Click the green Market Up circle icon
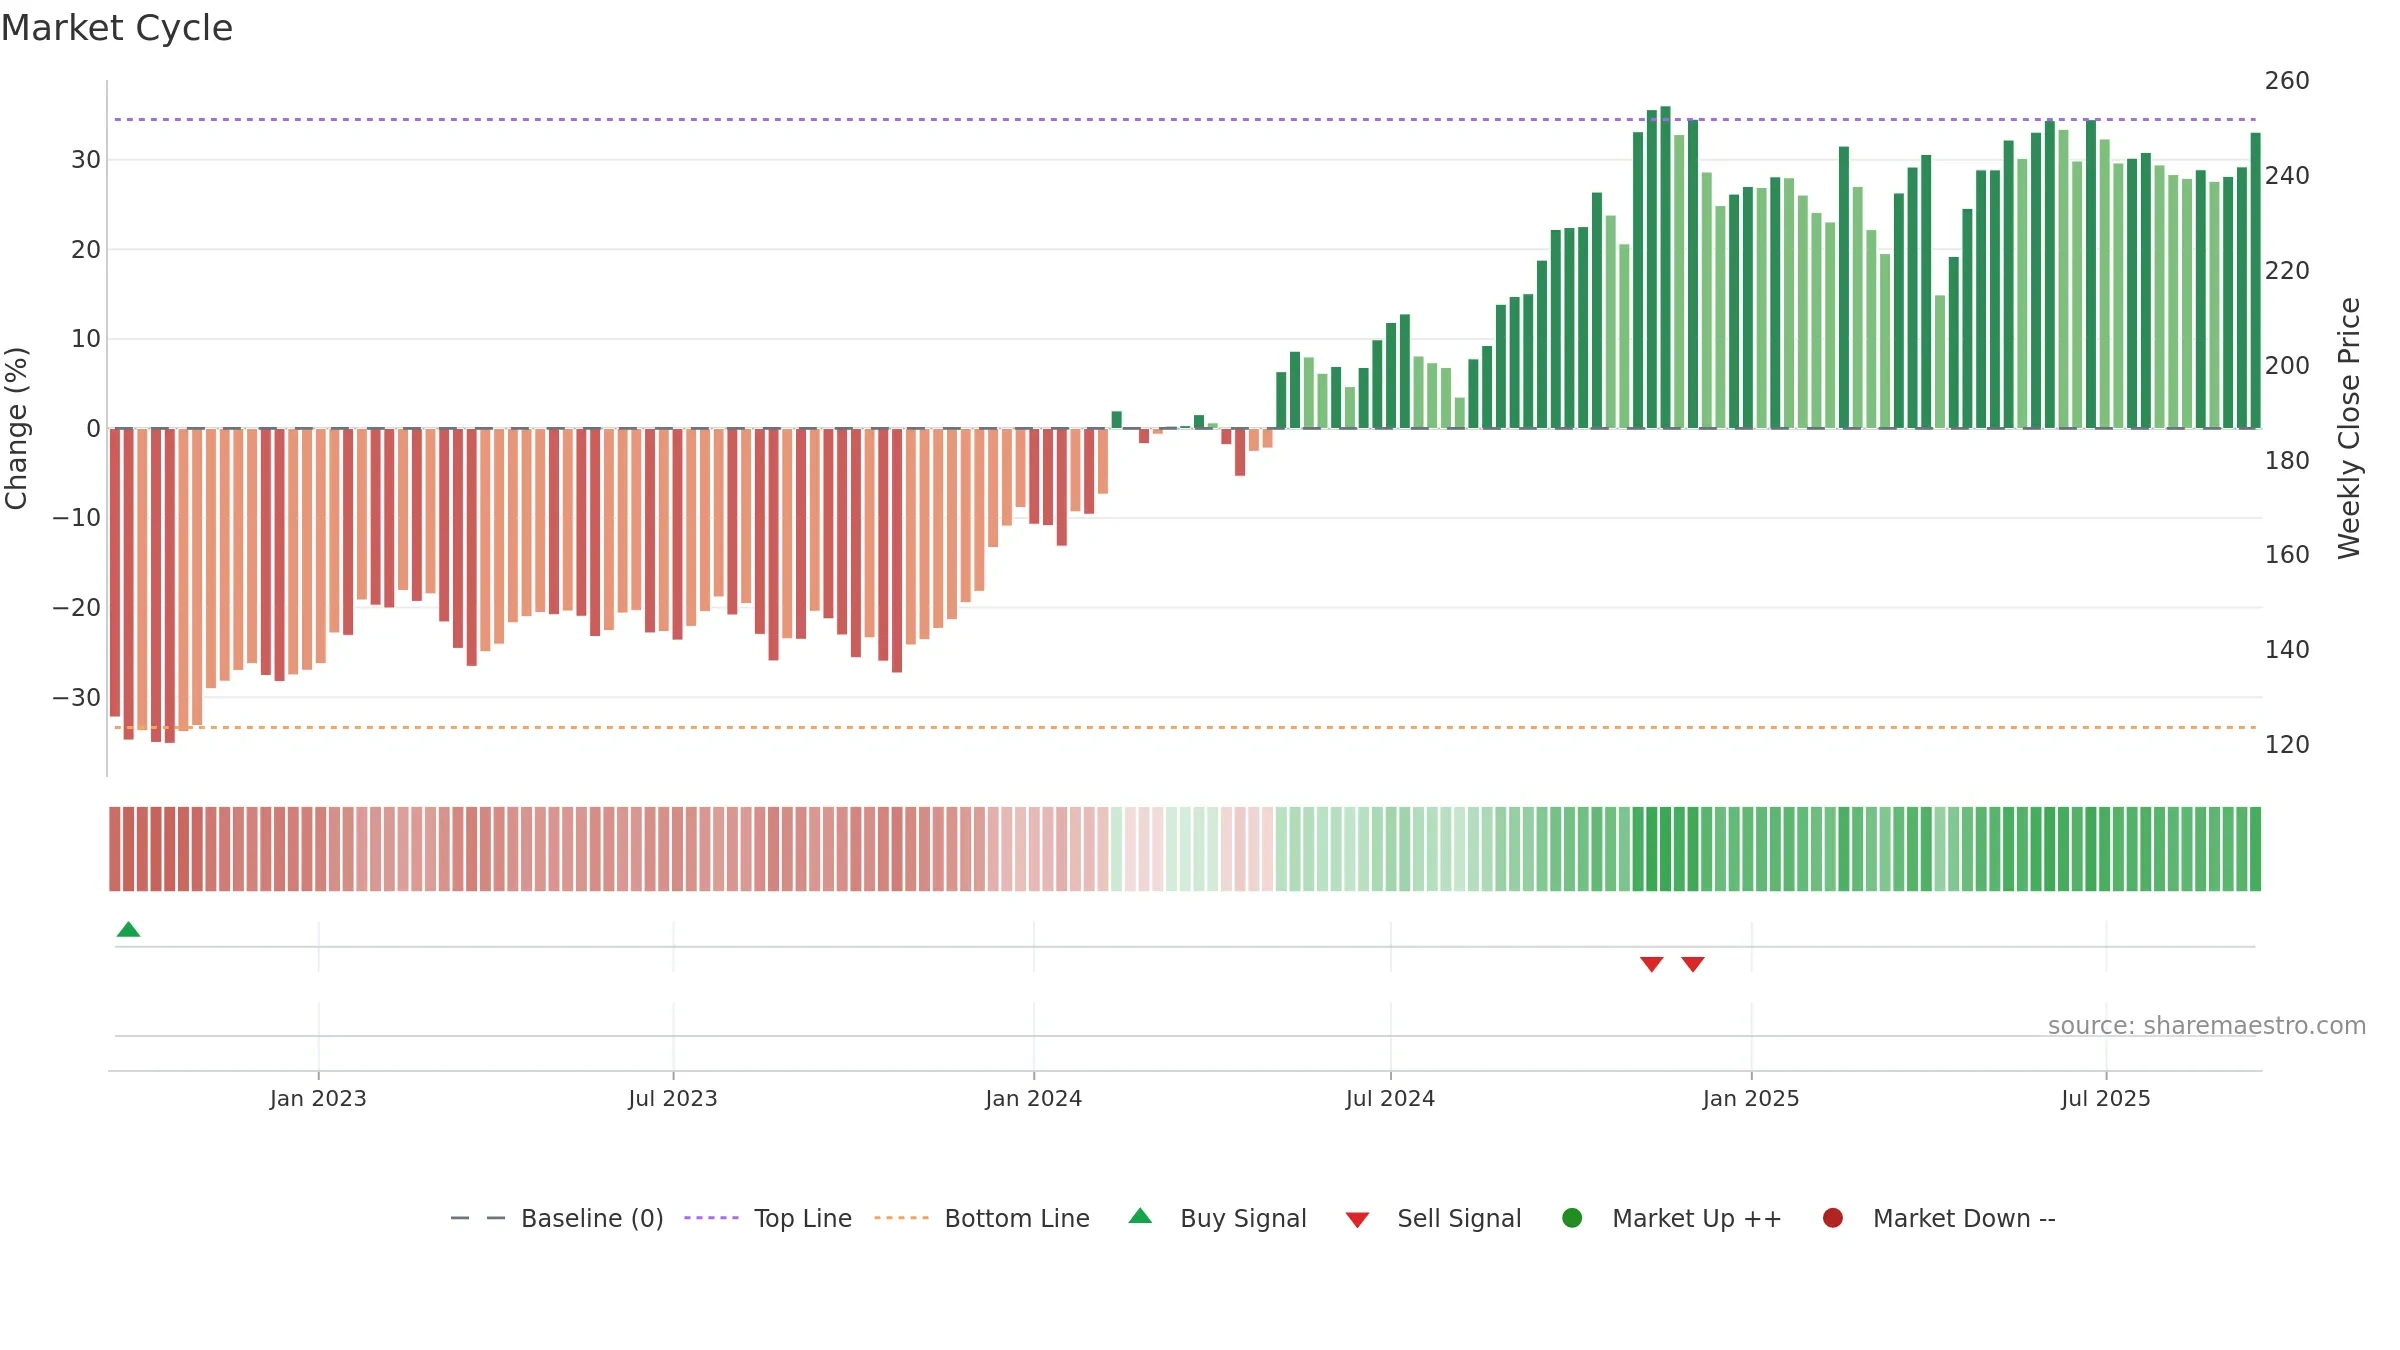The image size is (2400, 1350). (1572, 1218)
